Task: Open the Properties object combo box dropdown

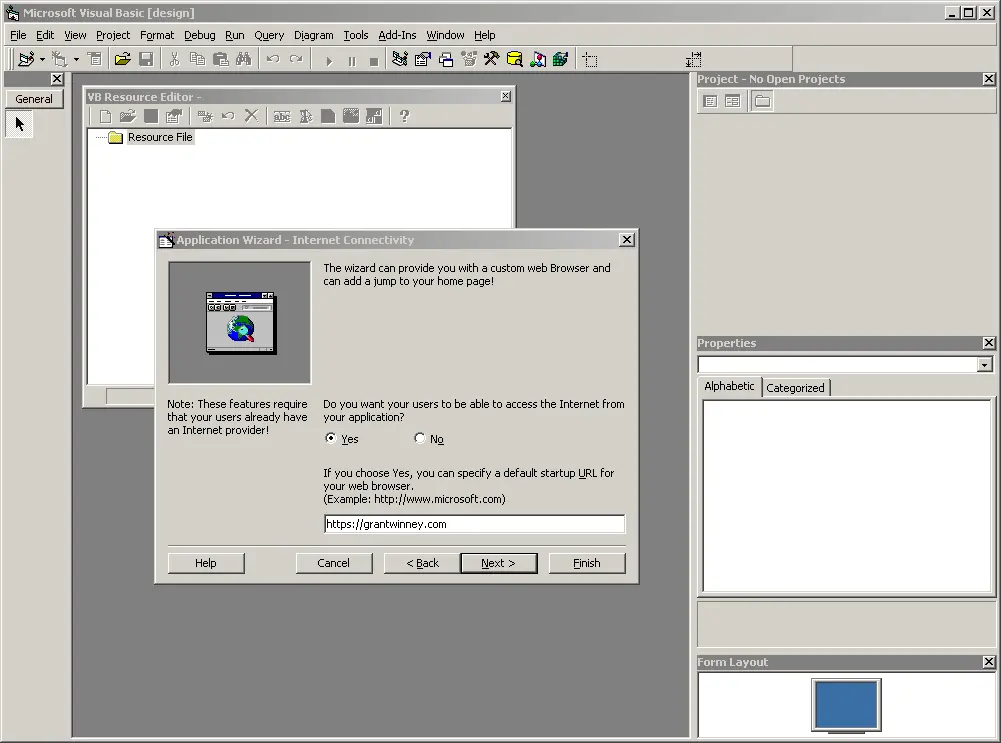Action: 984,364
